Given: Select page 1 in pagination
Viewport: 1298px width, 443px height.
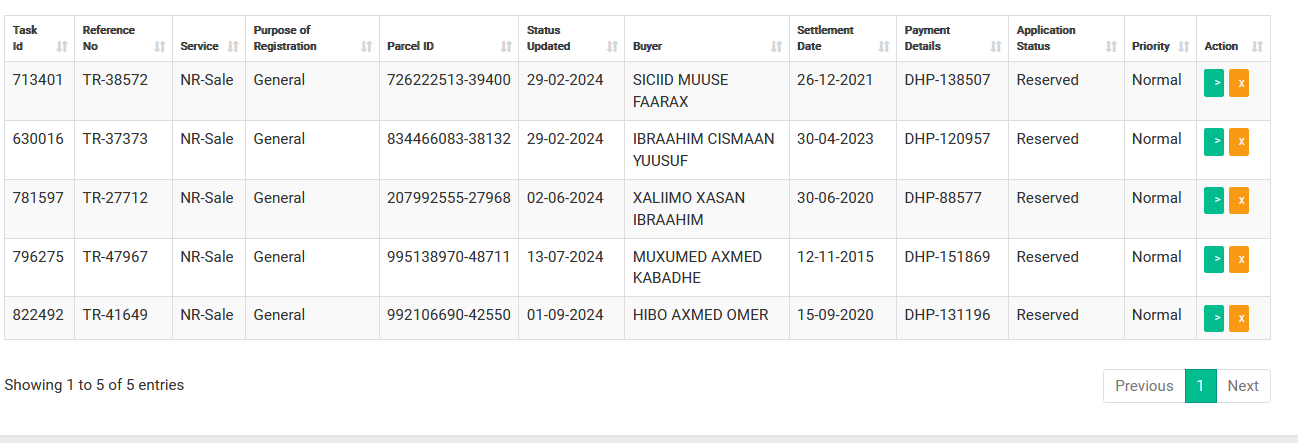Looking at the screenshot, I should pos(1201,386).
